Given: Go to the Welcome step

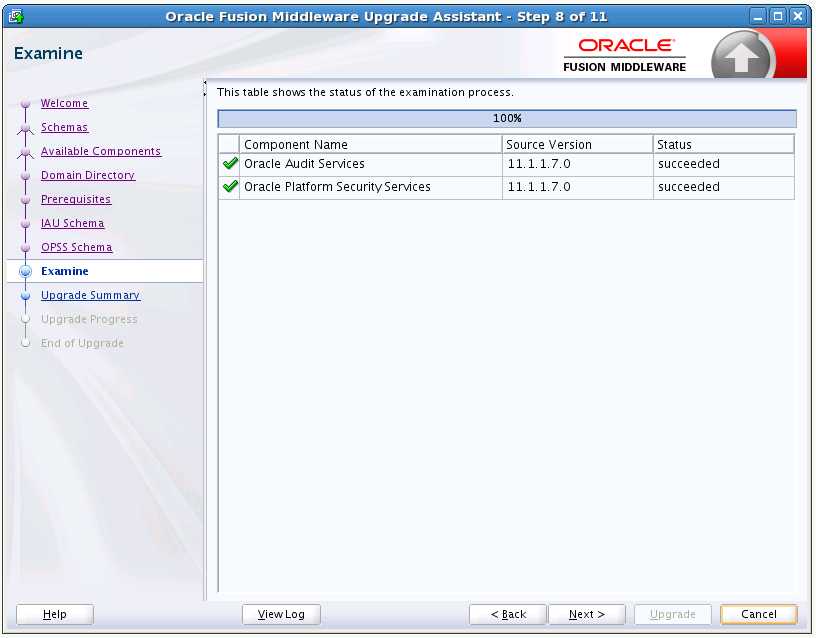Looking at the screenshot, I should point(65,103).
